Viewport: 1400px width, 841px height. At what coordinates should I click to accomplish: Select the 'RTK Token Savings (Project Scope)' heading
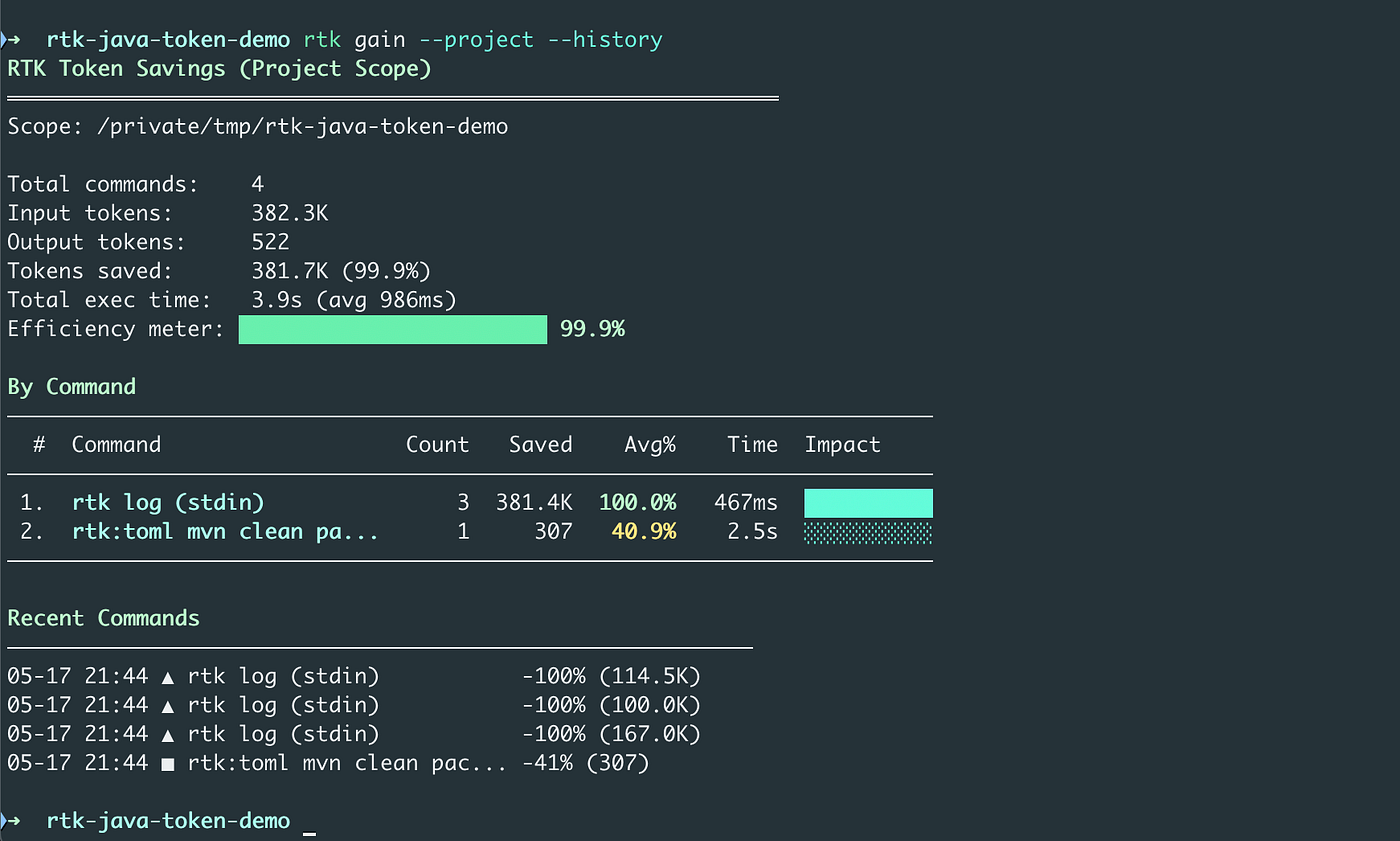tap(219, 69)
